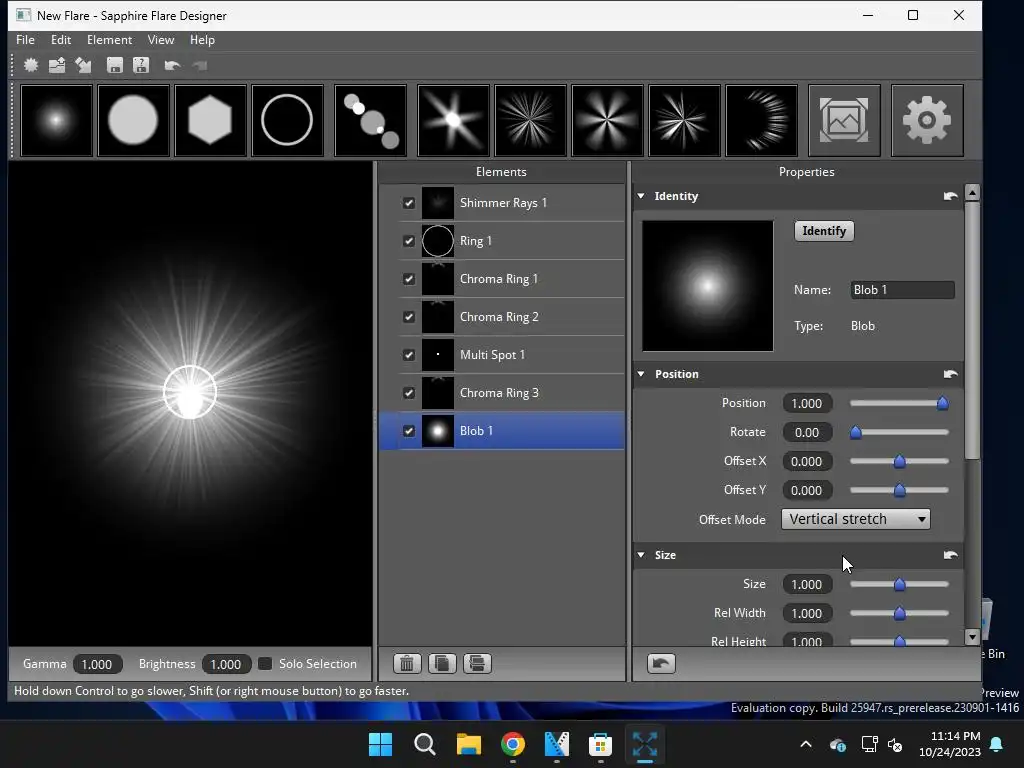Toggle the Chroma Ring 2 checkbox

pos(409,317)
